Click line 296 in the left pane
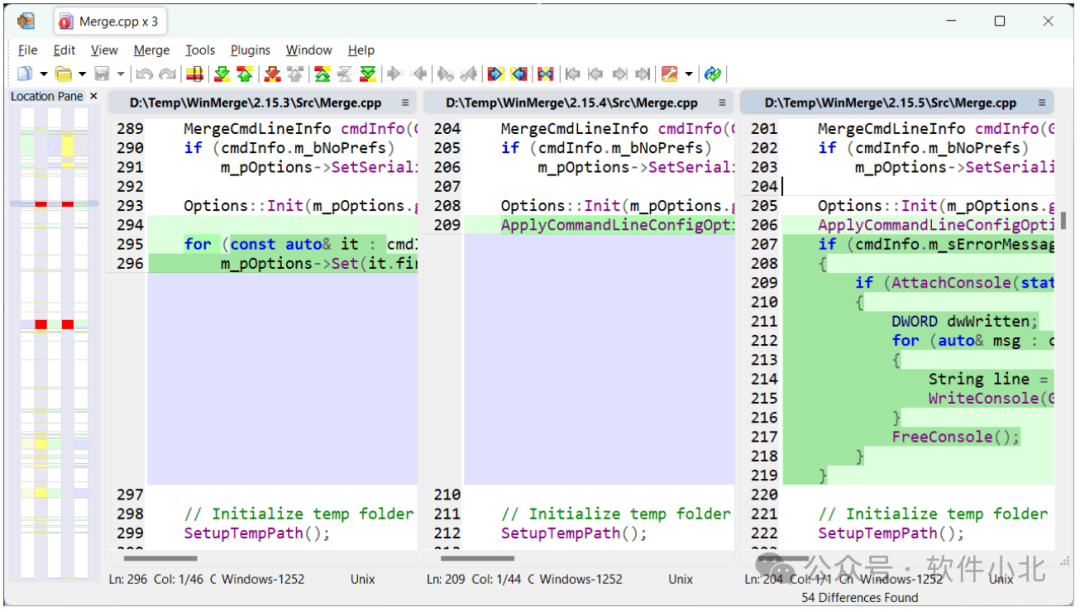 click(x=282, y=263)
